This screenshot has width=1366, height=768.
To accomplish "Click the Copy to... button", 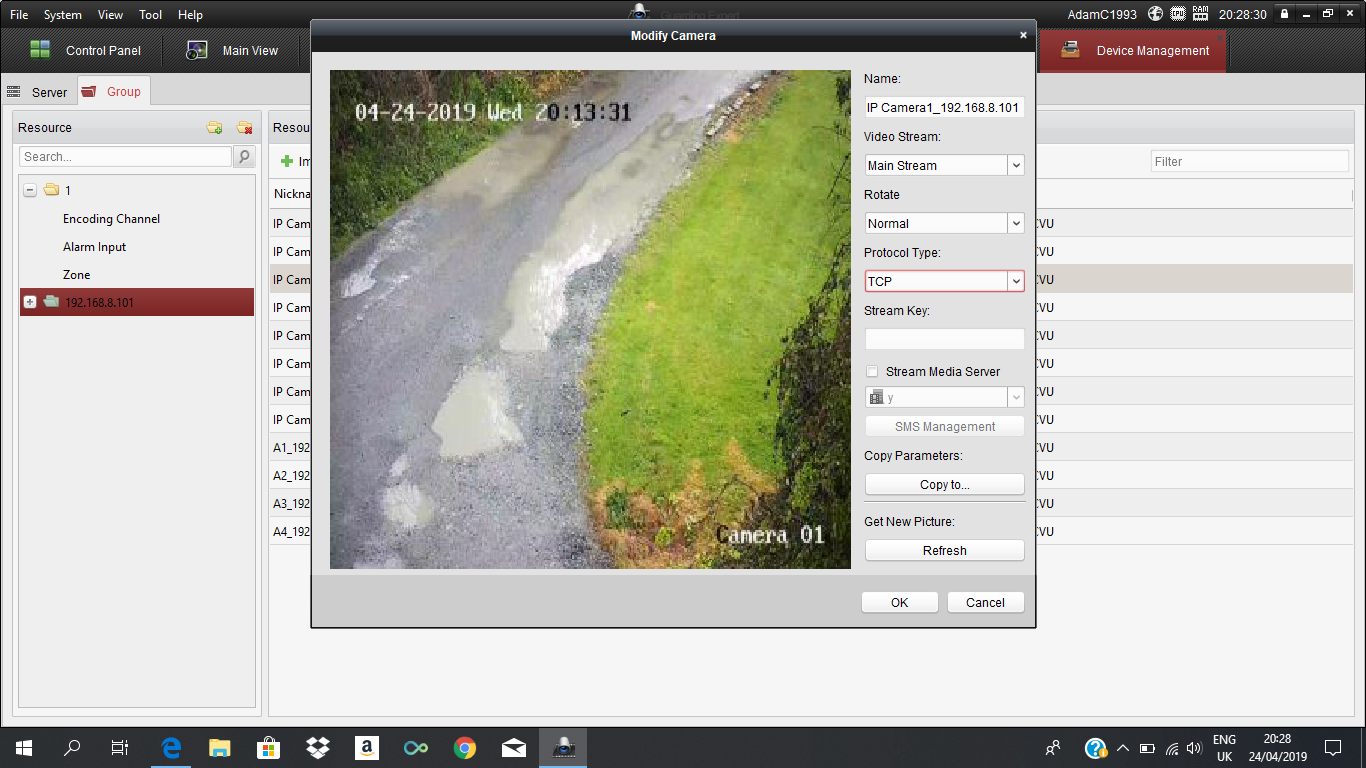I will pos(944,484).
